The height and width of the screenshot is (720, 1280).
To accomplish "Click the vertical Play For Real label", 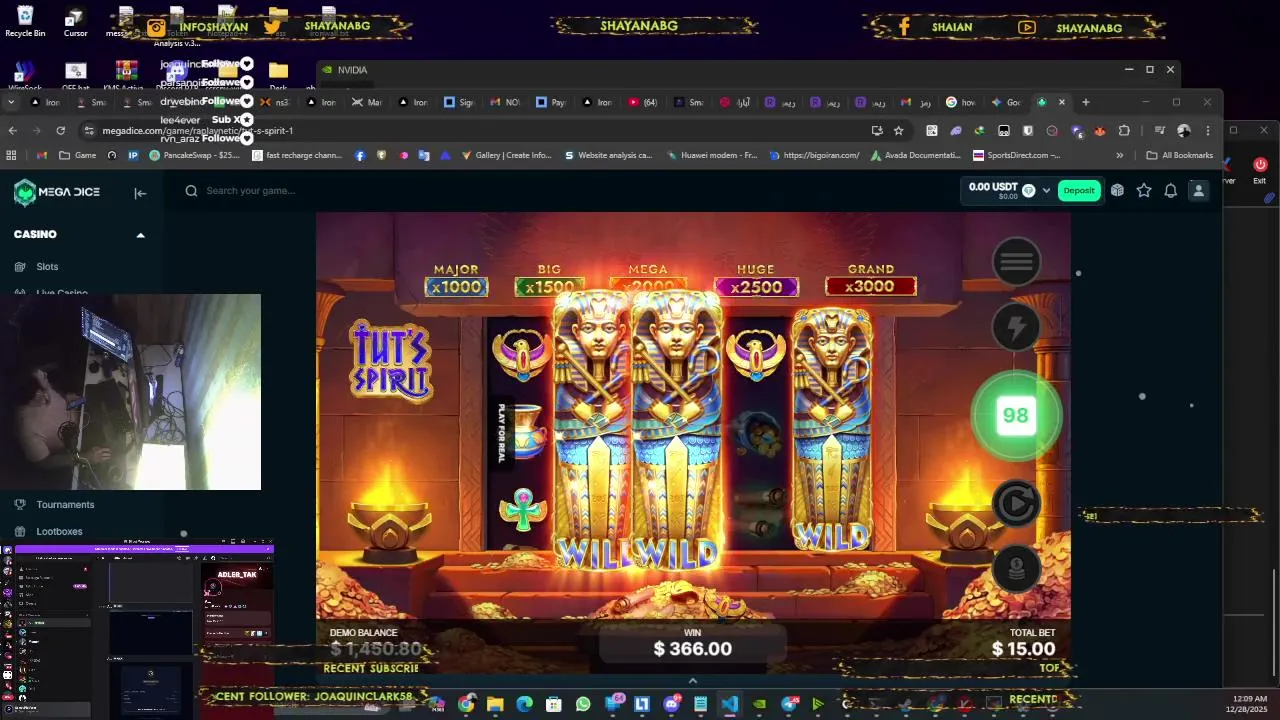I will 502,433.
